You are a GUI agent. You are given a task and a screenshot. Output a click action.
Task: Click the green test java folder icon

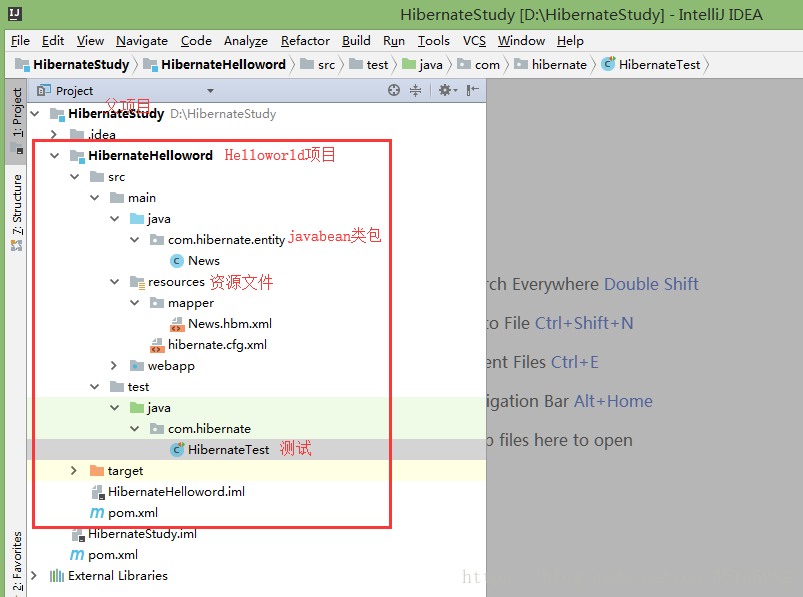(137, 408)
